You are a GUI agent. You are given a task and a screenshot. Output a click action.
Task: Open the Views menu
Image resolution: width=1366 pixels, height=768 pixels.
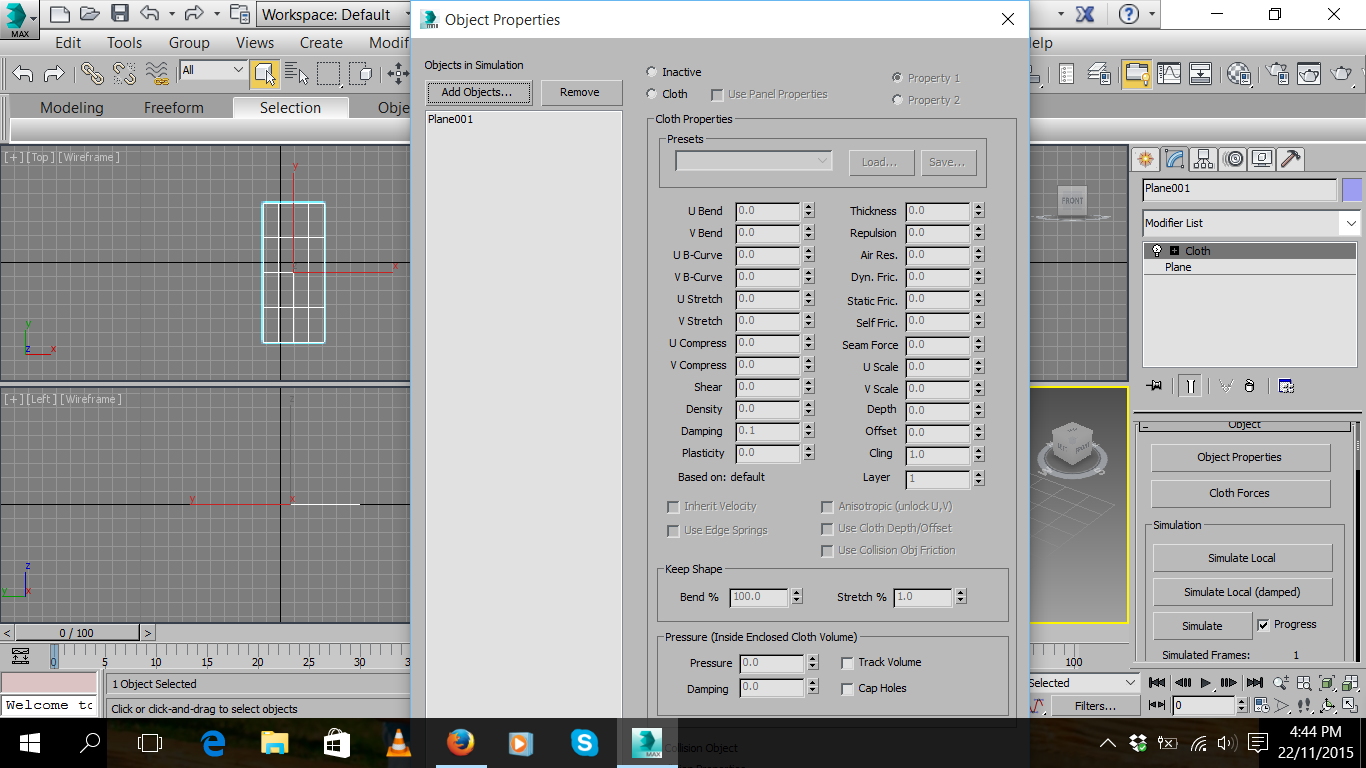(255, 43)
